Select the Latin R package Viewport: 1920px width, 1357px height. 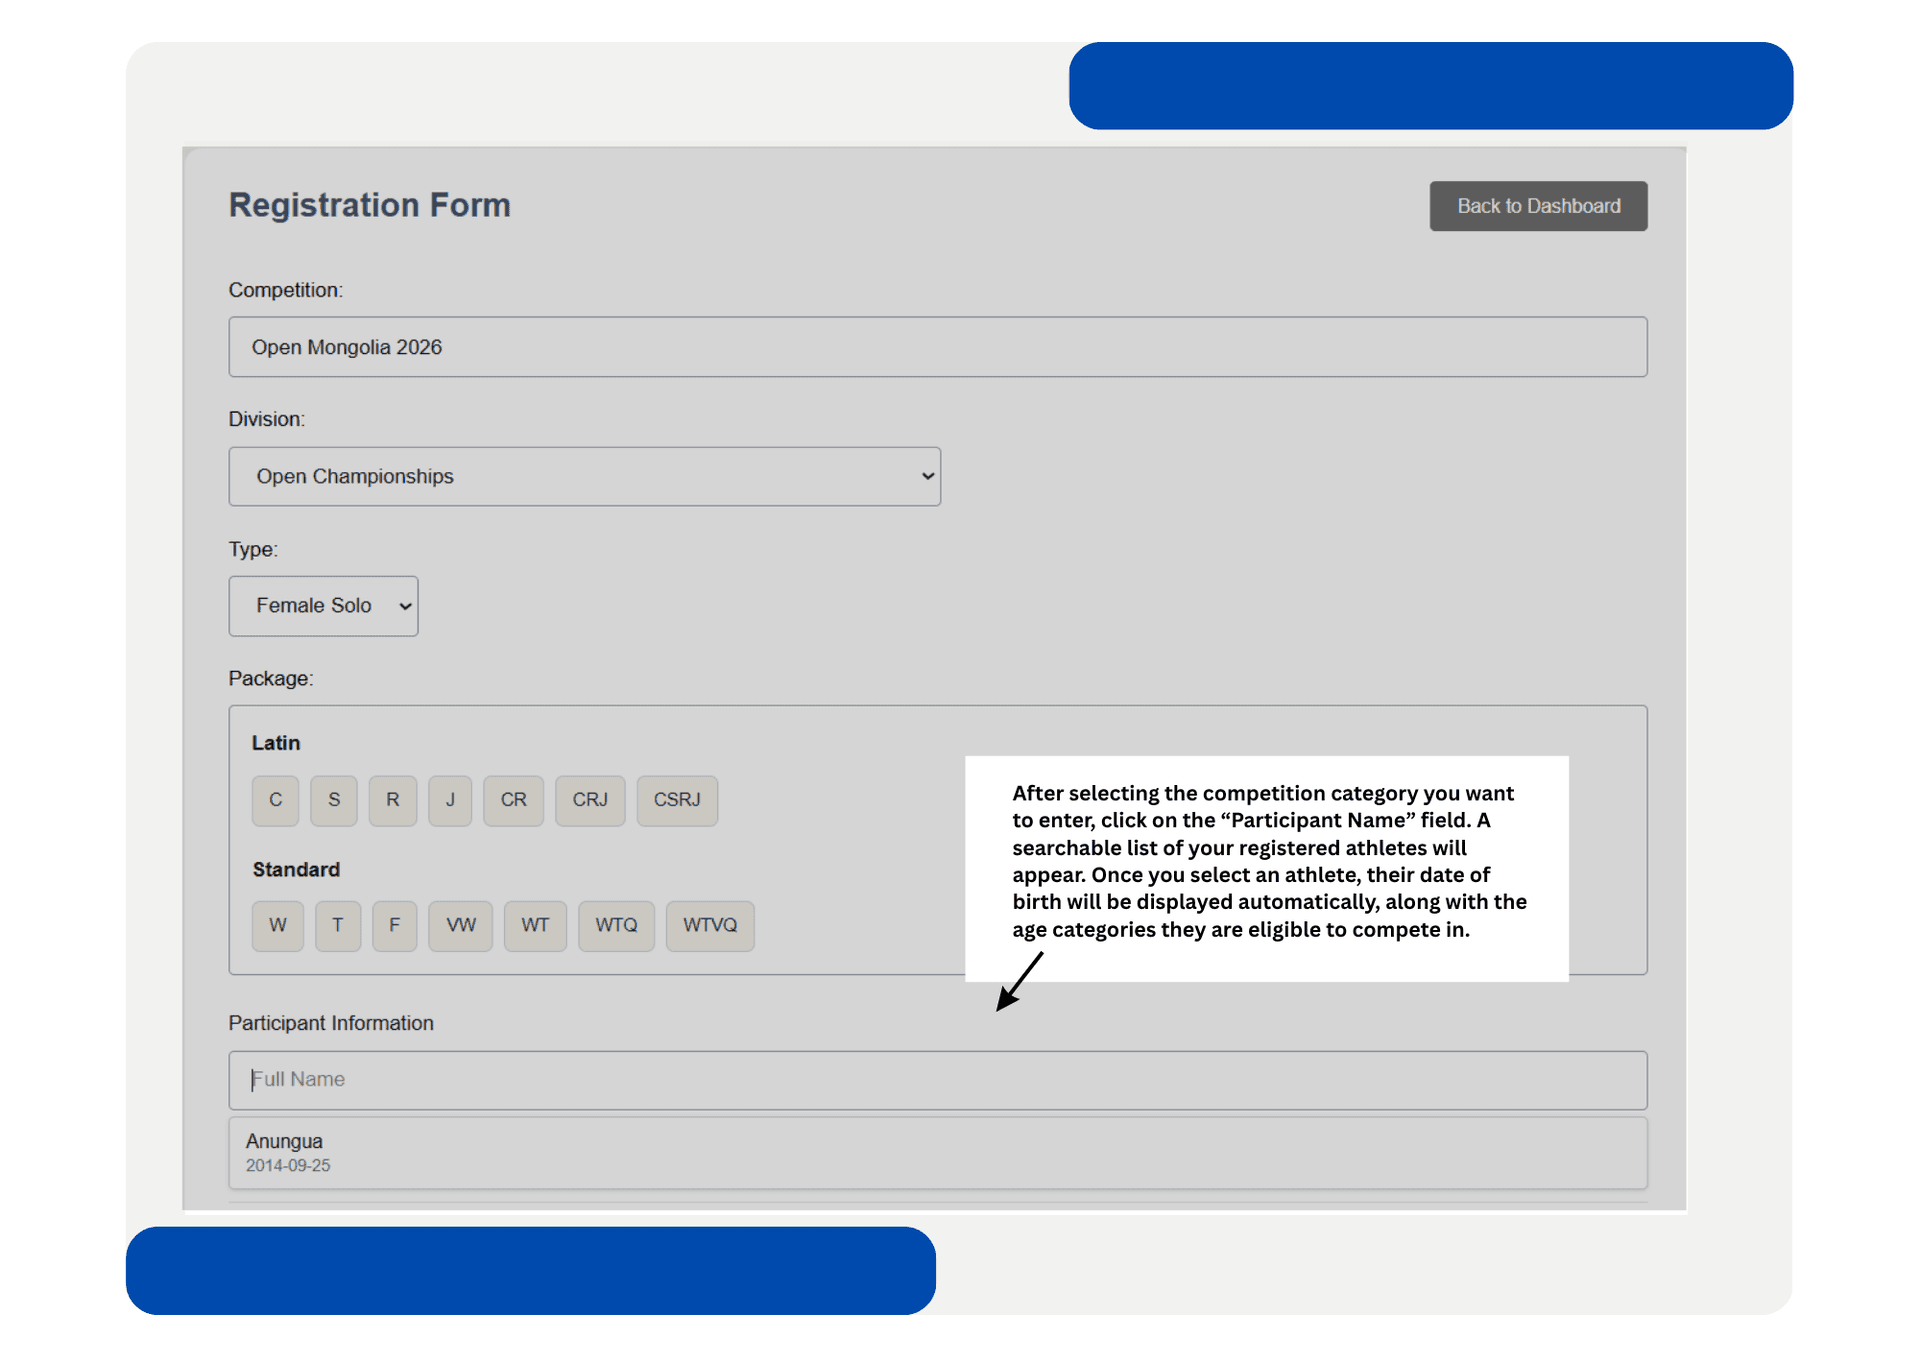click(x=392, y=800)
